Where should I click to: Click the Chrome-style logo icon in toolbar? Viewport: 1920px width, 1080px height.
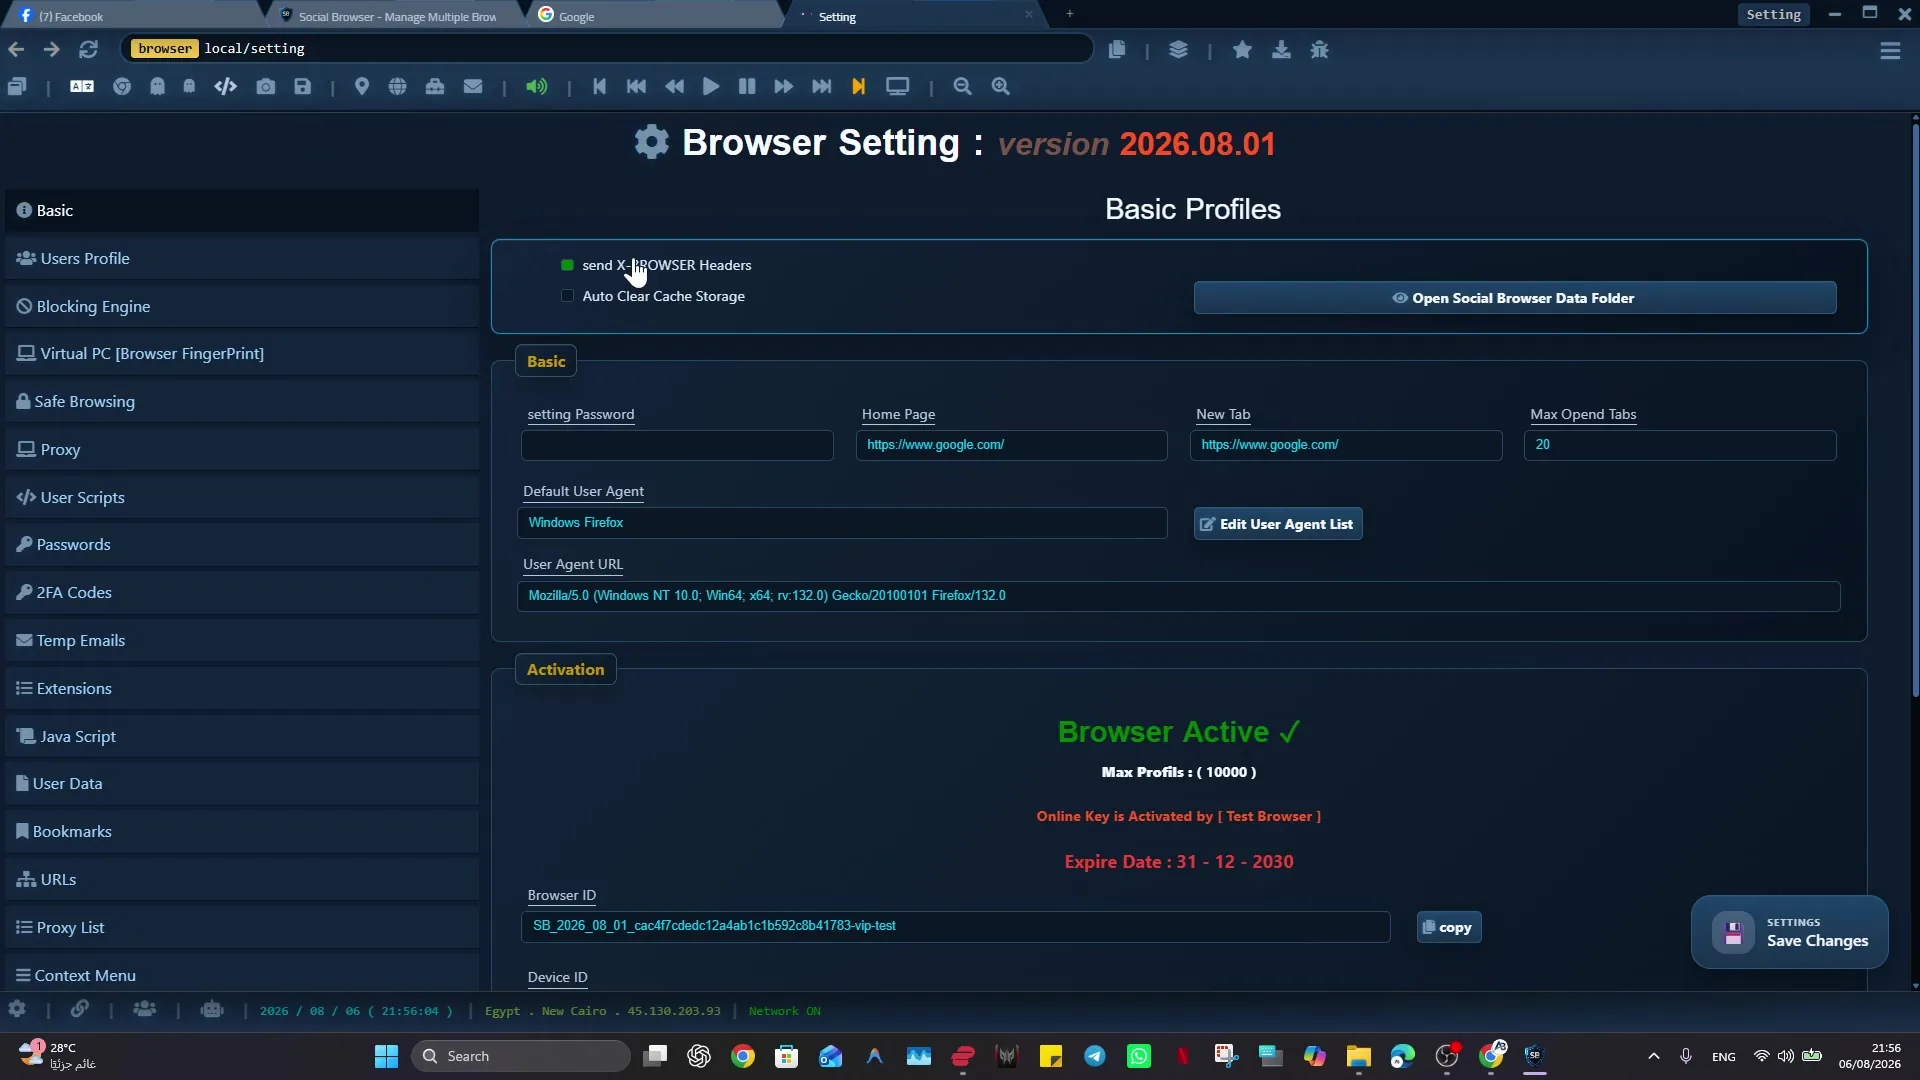coord(122,87)
